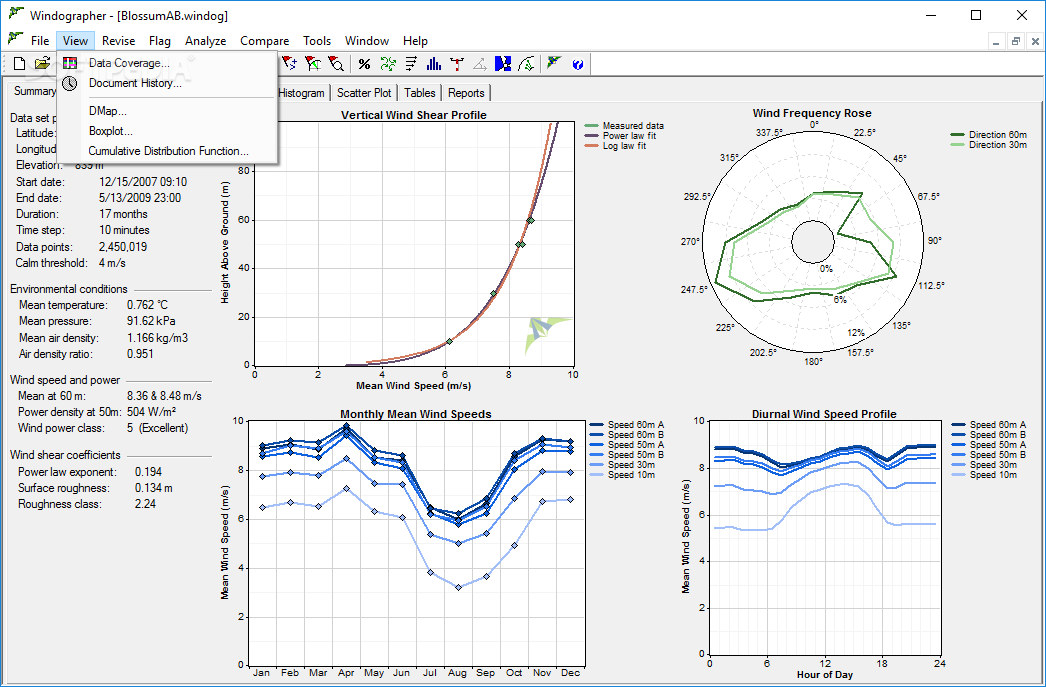
Task: Click the grayed-out triangle toolbar icon
Action: tap(479, 64)
